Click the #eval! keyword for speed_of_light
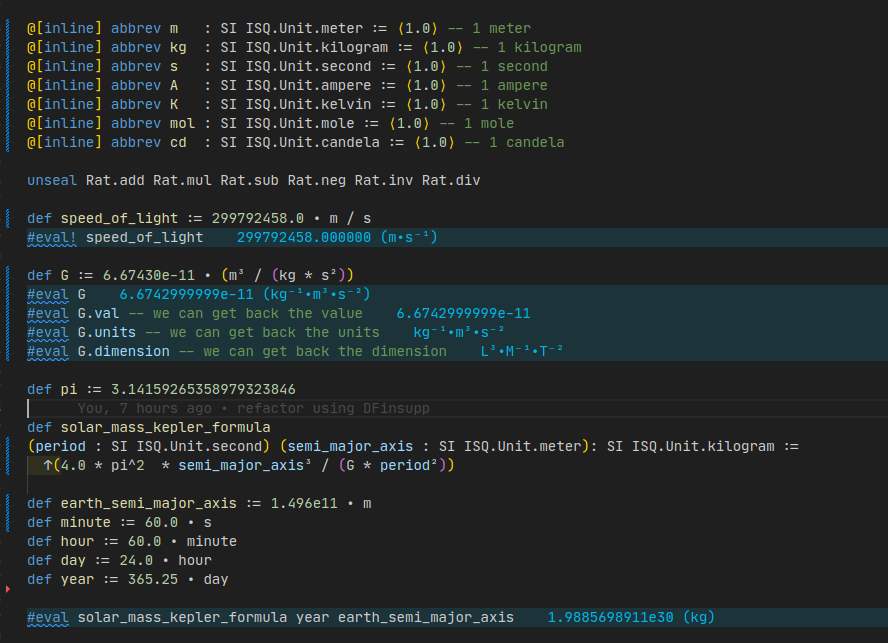 pyautogui.click(x=52, y=238)
